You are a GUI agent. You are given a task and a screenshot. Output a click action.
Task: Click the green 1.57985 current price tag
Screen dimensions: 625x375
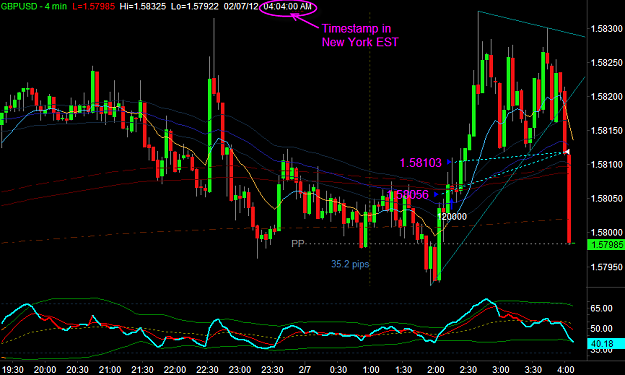coord(606,245)
